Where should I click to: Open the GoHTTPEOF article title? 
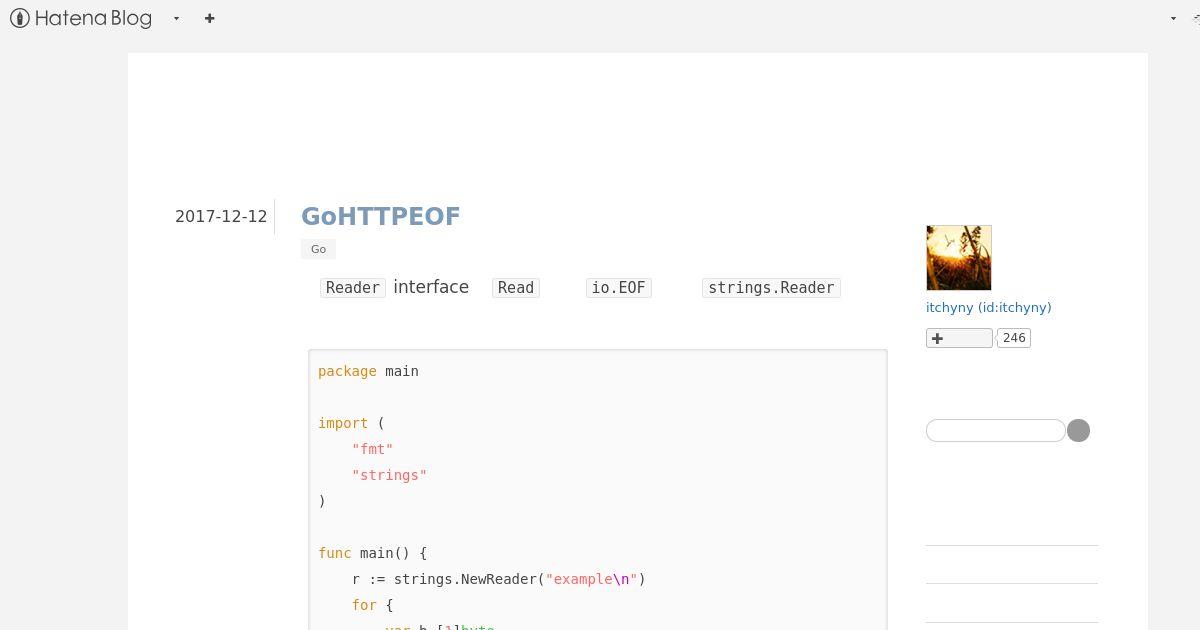381,216
